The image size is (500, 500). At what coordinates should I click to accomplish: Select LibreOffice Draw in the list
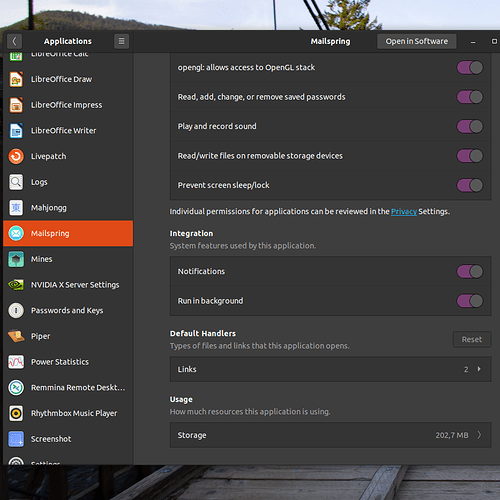pos(68,79)
